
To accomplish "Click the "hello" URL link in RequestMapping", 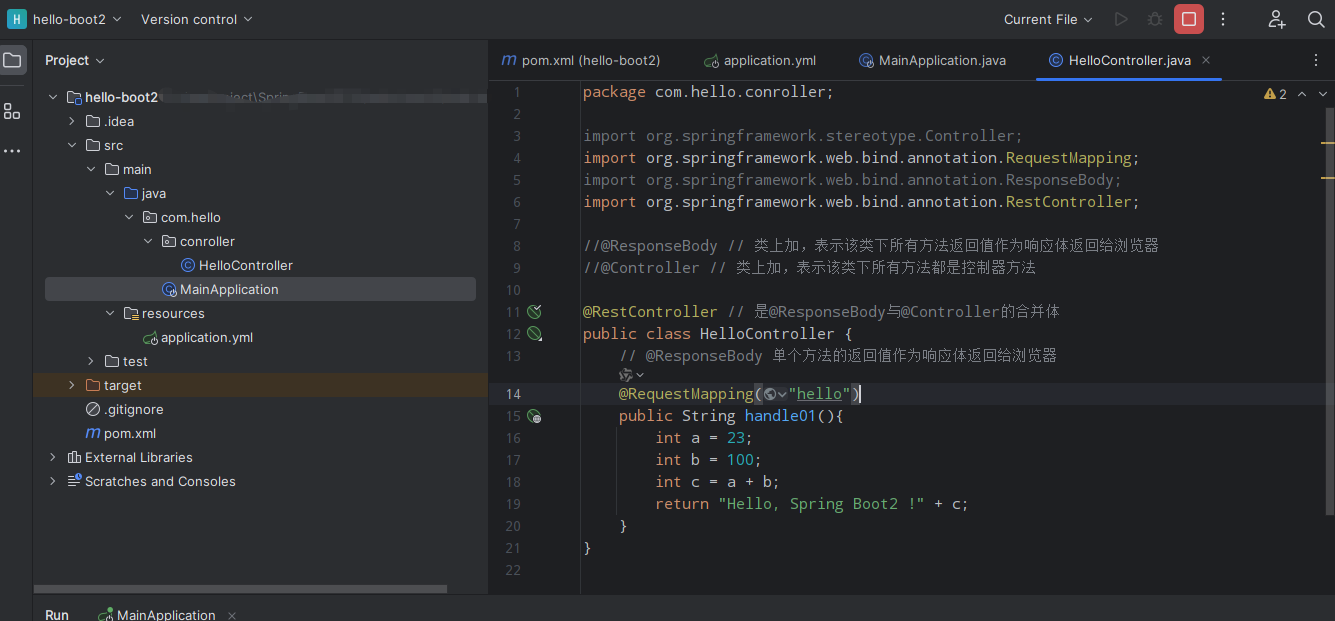I will point(818,394).
